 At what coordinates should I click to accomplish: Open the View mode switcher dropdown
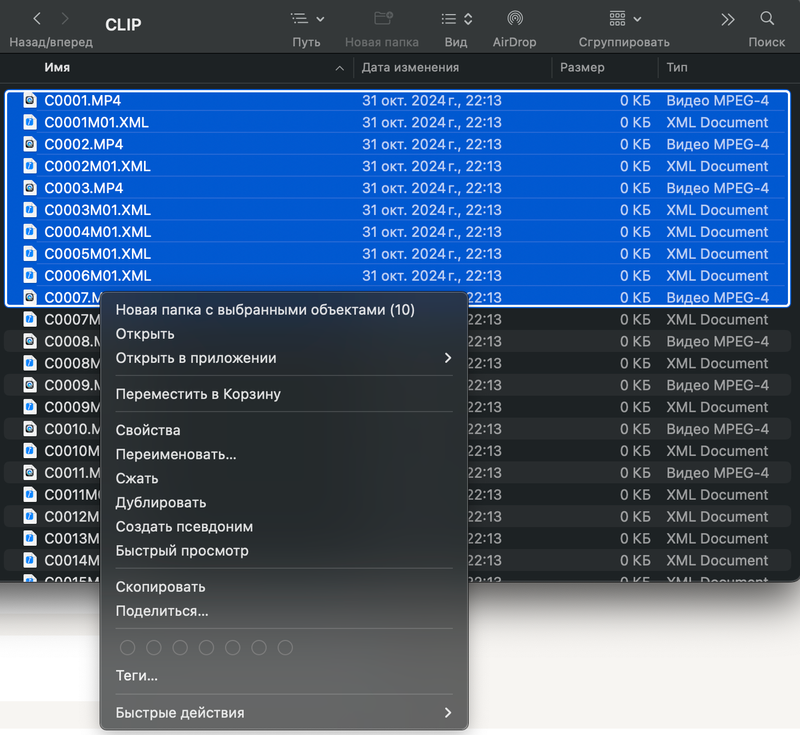[456, 19]
